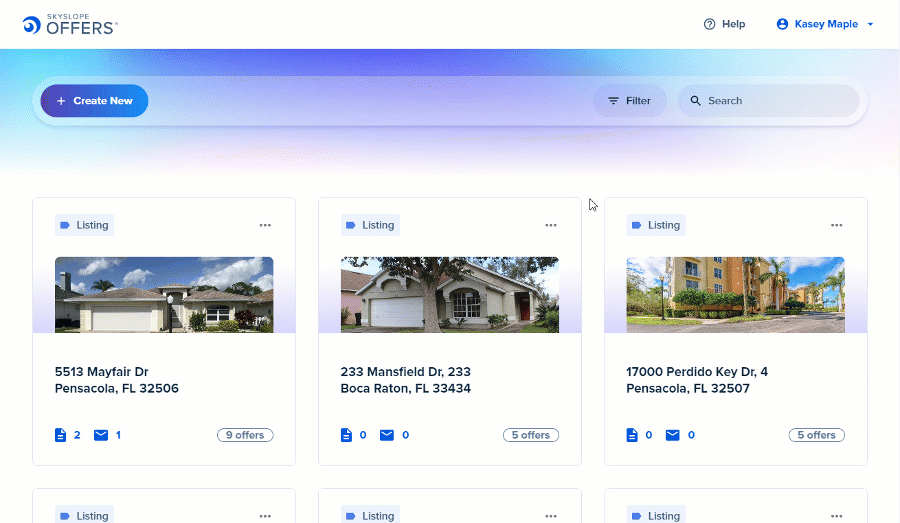Open more options for 233 Mansfield Dr
This screenshot has height=523, width=900.
(x=551, y=225)
